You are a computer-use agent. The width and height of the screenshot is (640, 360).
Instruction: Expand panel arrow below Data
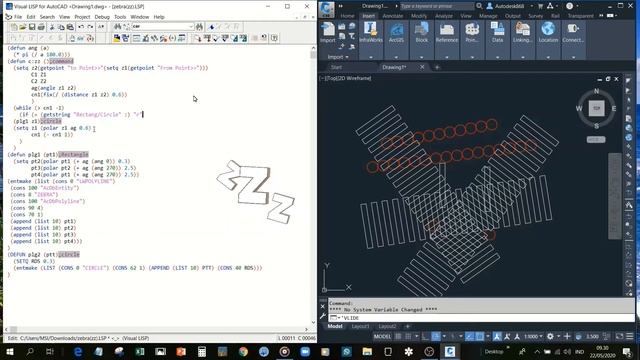click(x=497, y=57)
